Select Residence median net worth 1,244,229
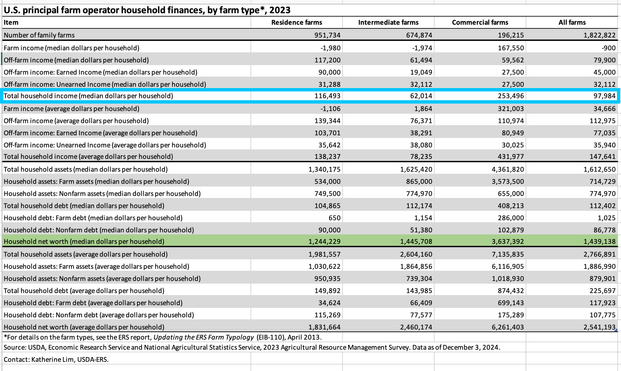The width and height of the screenshot is (621, 371). point(324,242)
